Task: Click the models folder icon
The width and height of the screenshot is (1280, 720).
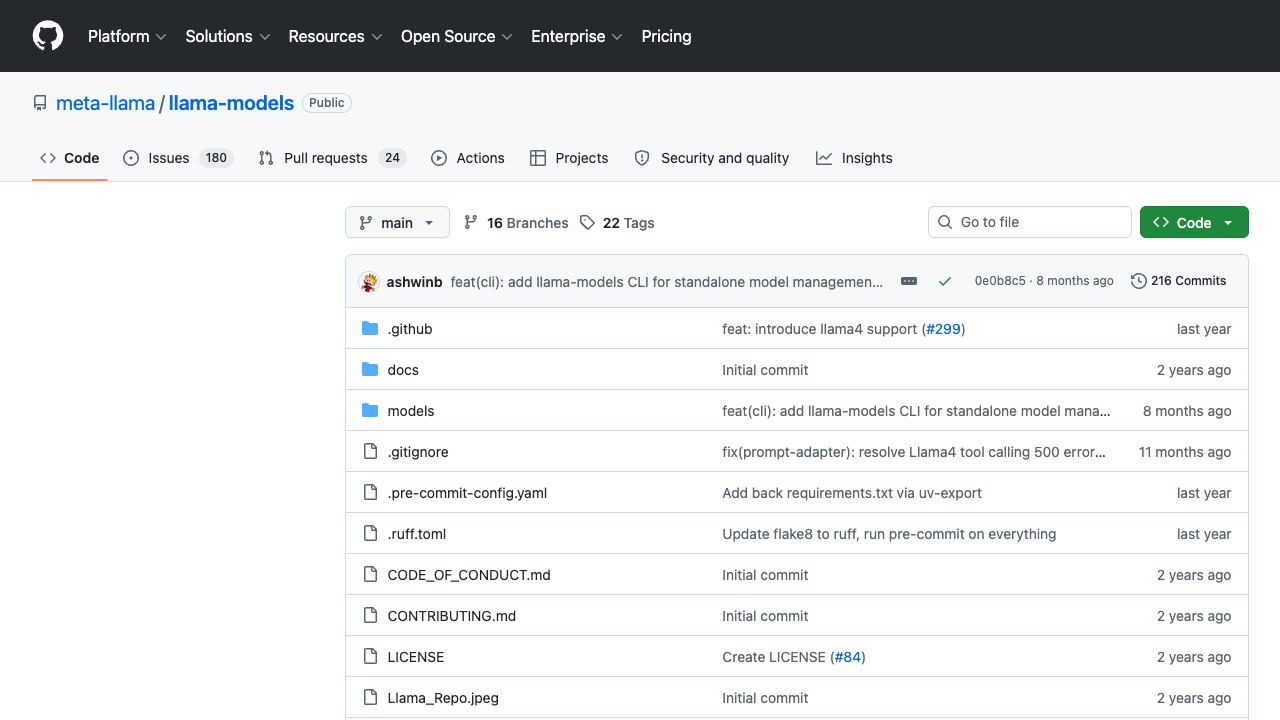Action: tap(370, 411)
